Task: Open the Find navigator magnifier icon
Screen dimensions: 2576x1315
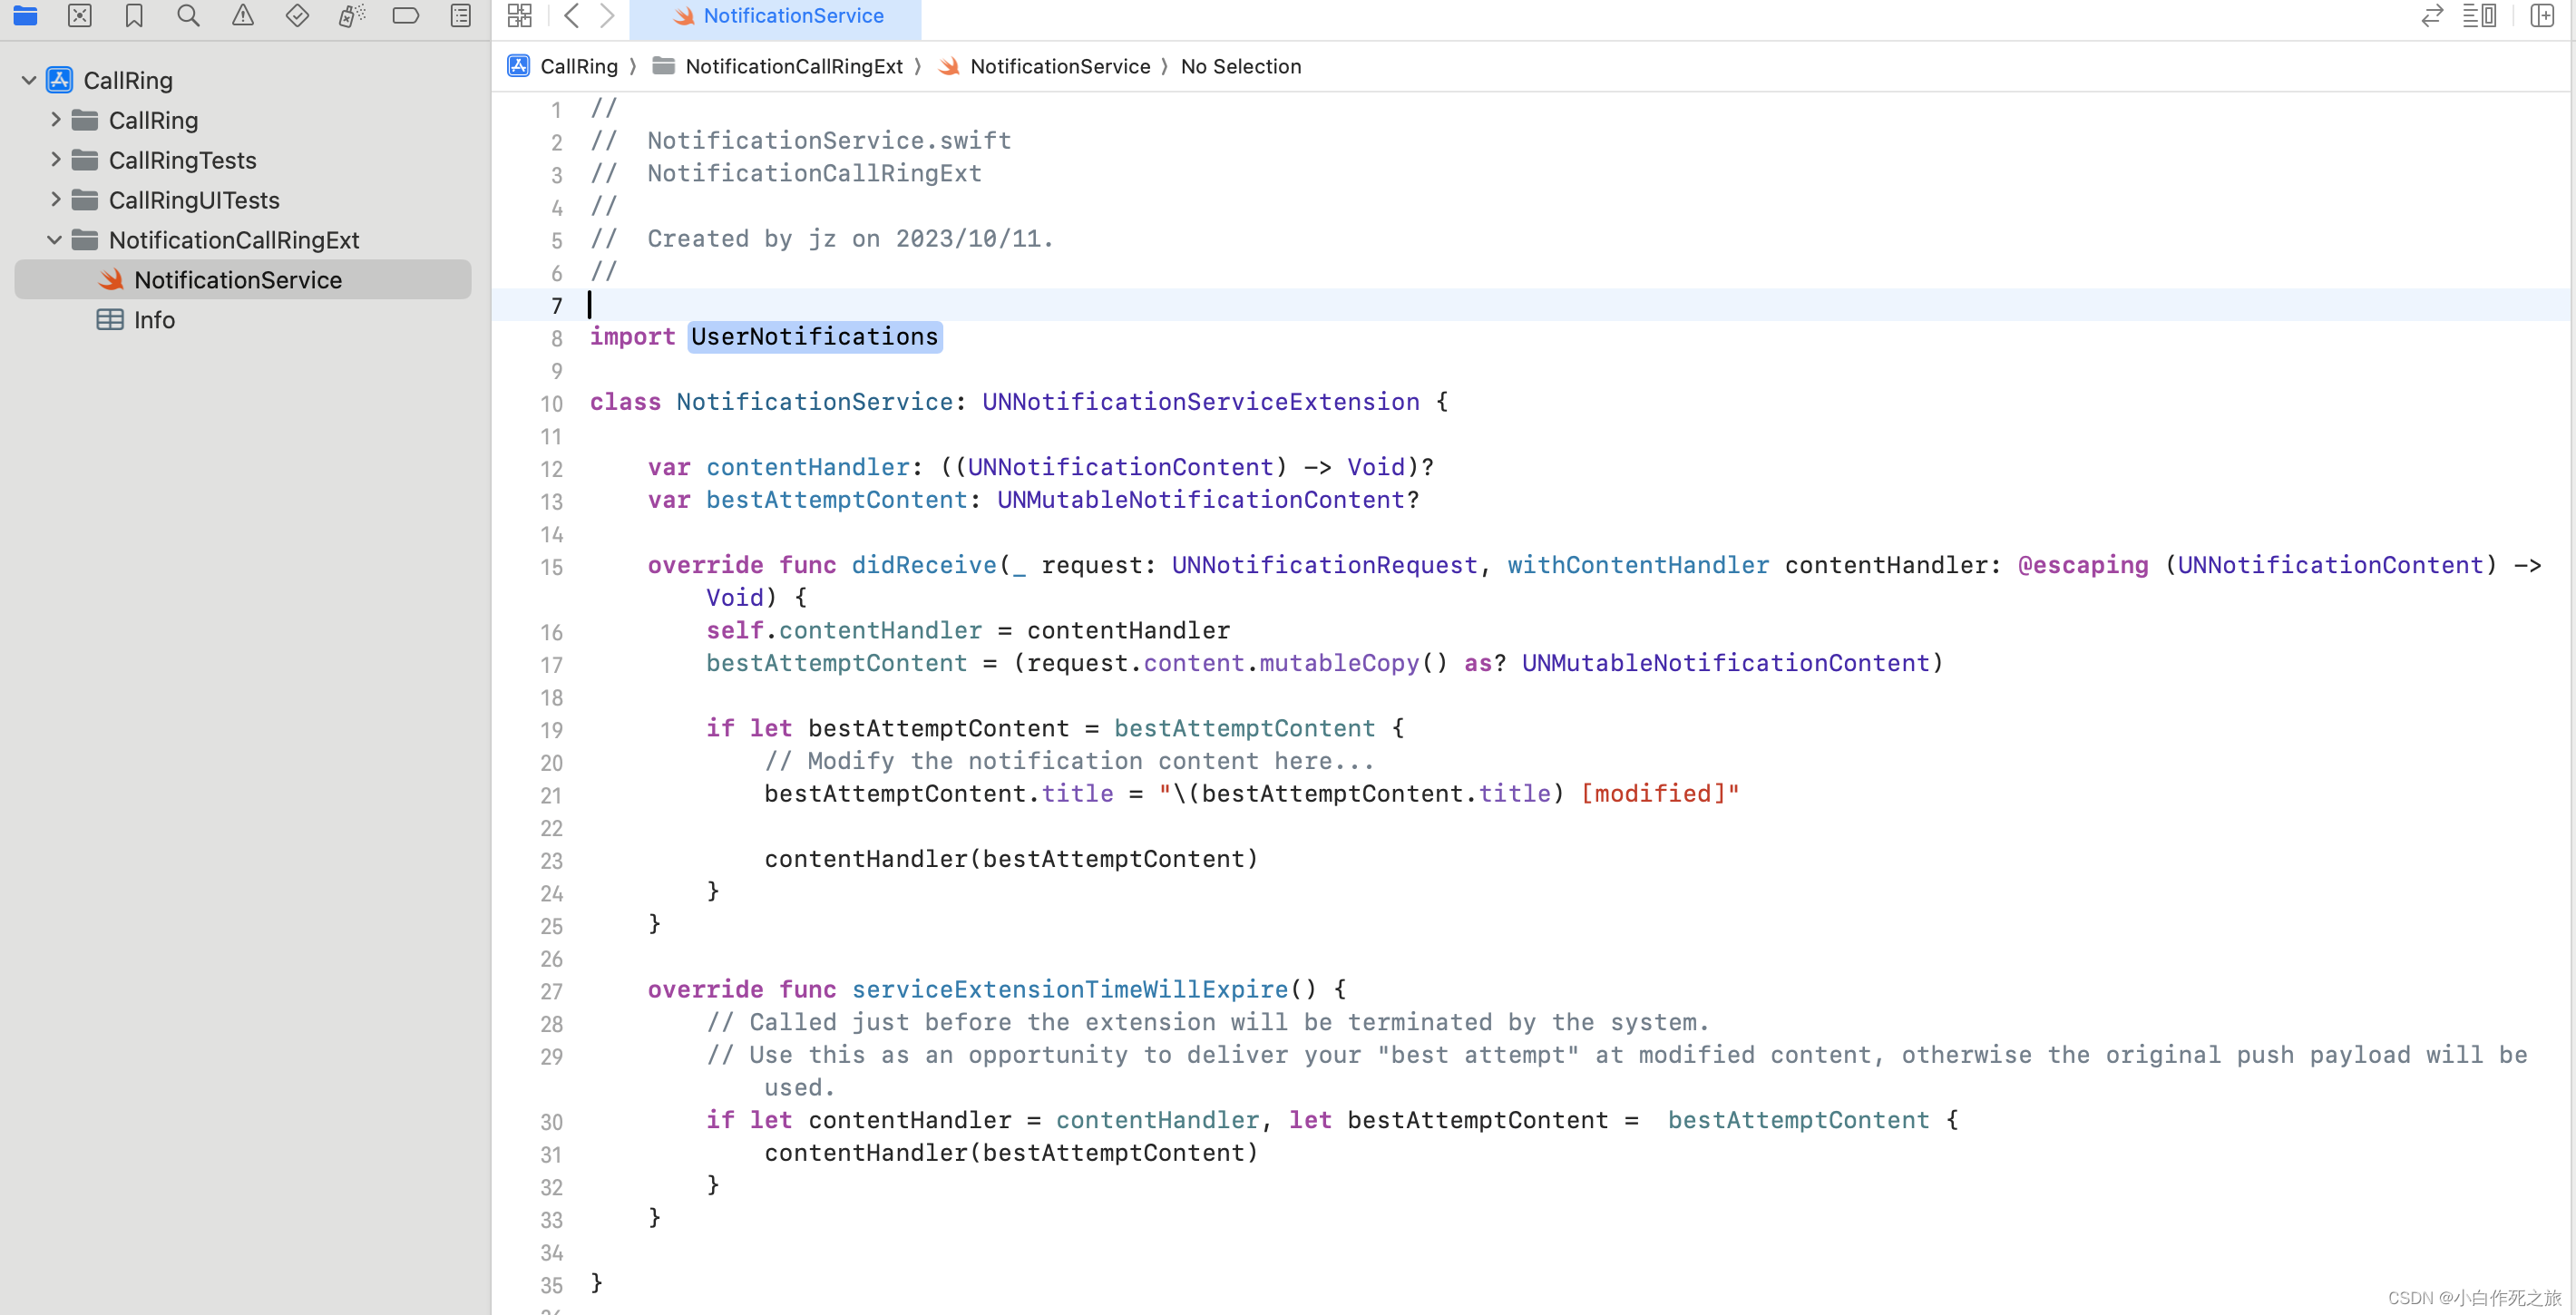Action: 188,15
